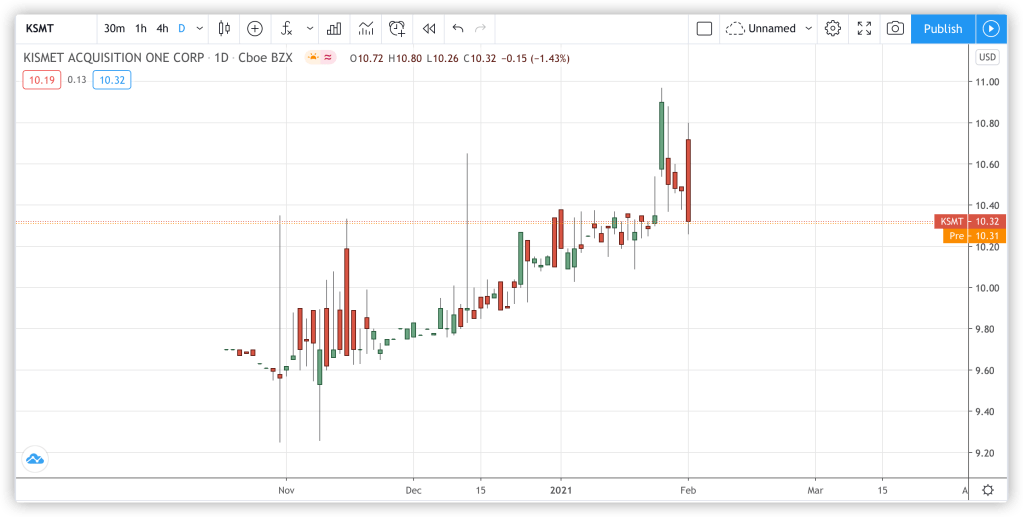1023x517 pixels.
Task: Select the layout square checkbox icon
Action: pos(704,29)
